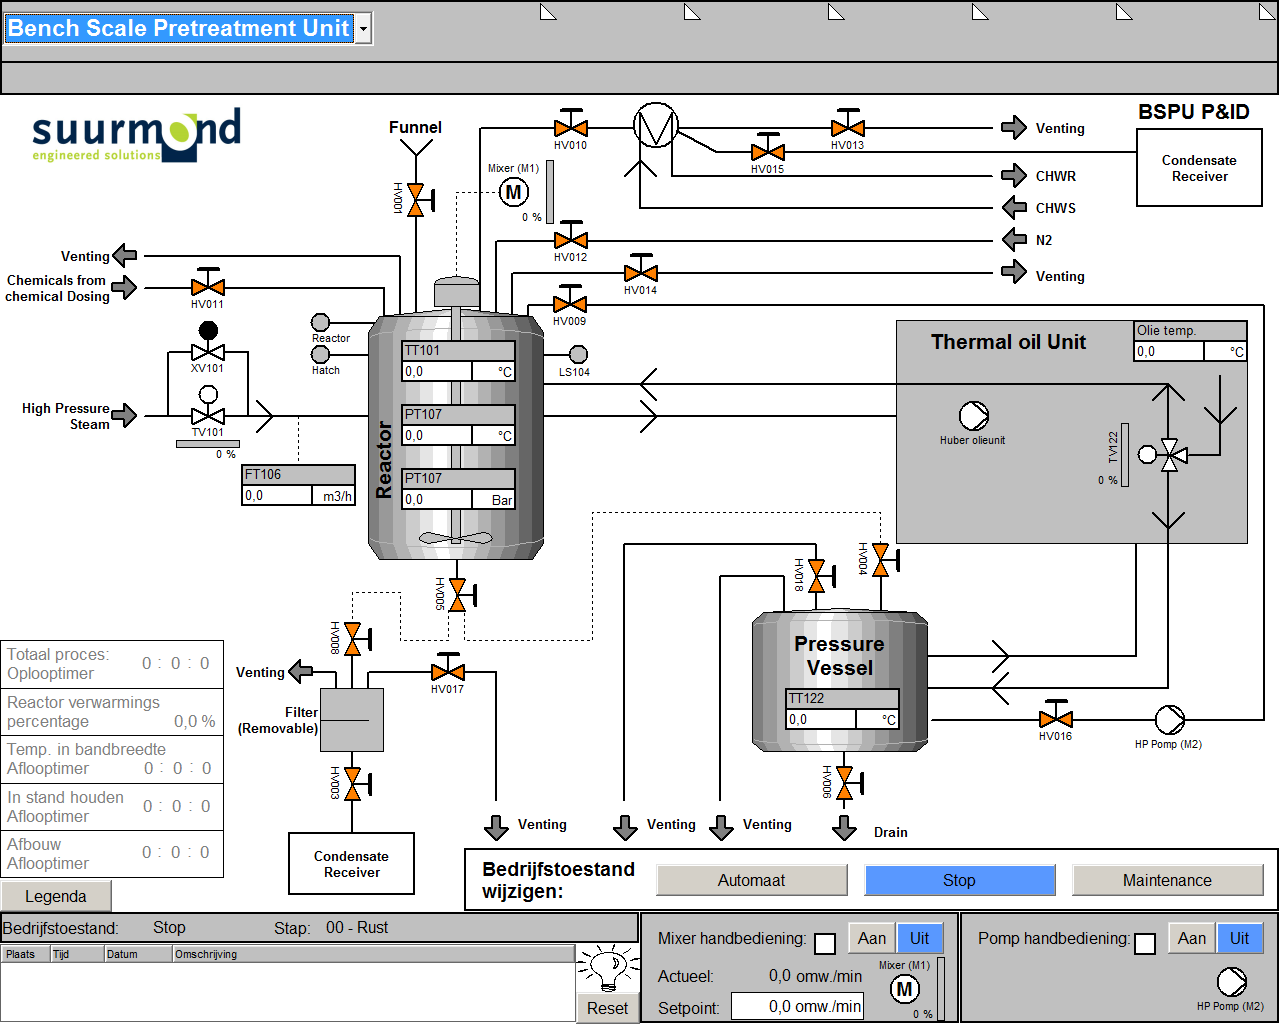1280x1024 pixels.
Task: Click the TV122 position bar
Action: click(x=1125, y=455)
